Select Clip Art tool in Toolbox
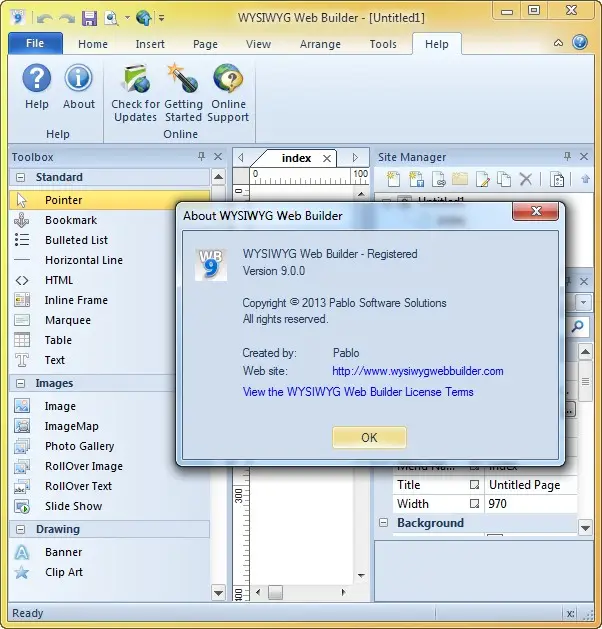 pos(64,572)
